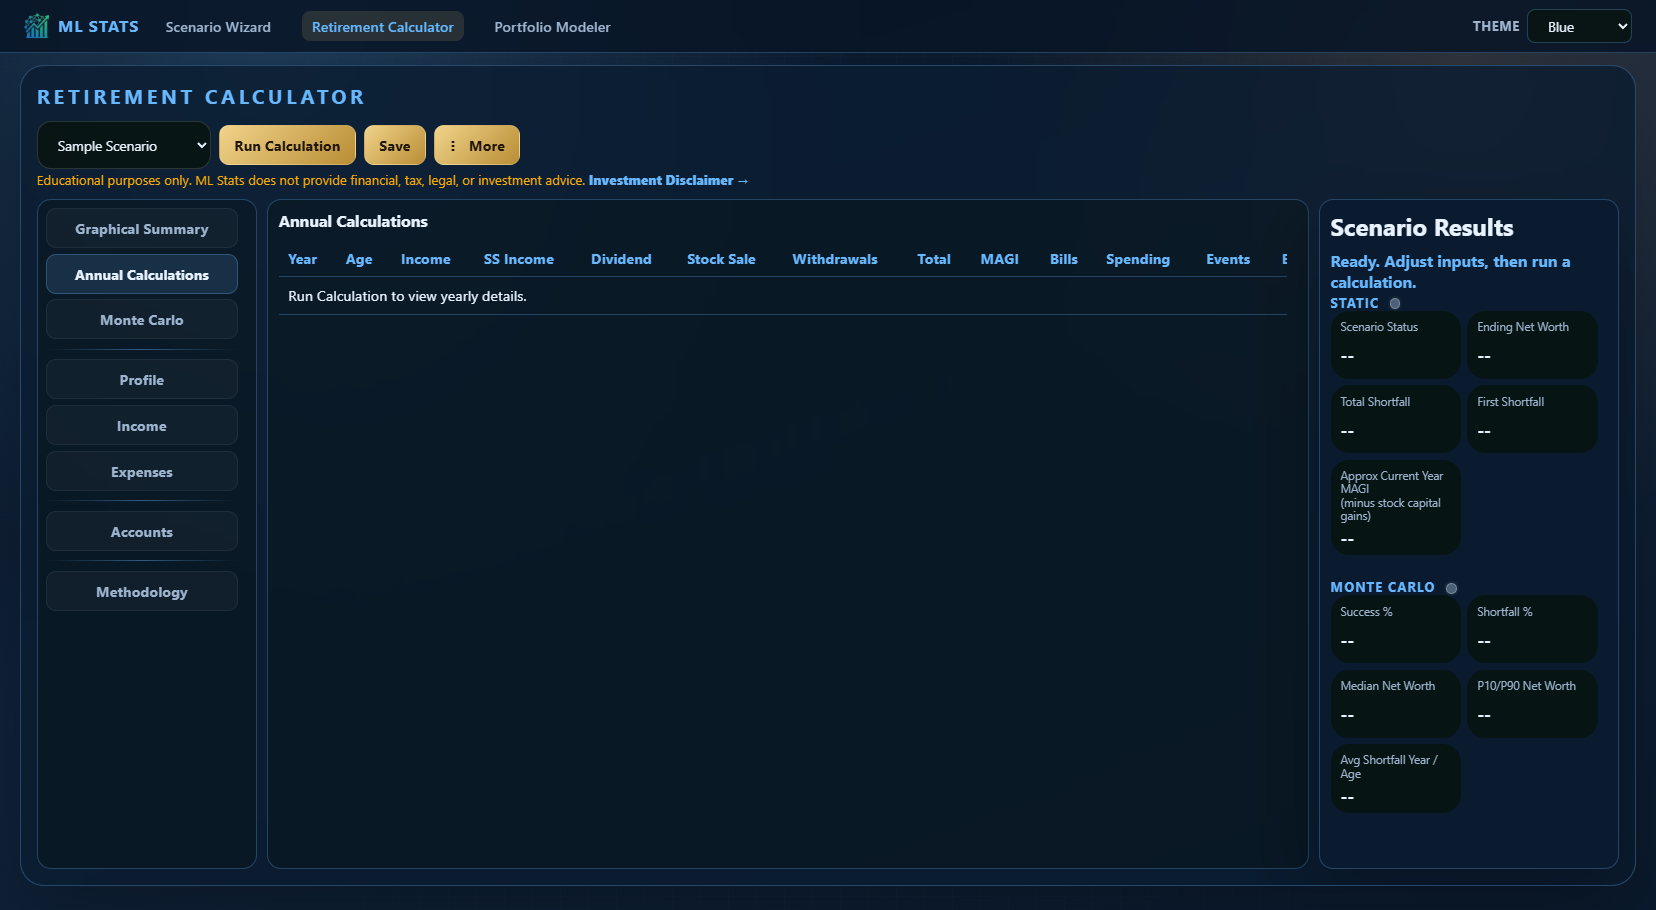Image resolution: width=1656 pixels, height=910 pixels.
Task: Open the Methodology page
Action: [142, 592]
